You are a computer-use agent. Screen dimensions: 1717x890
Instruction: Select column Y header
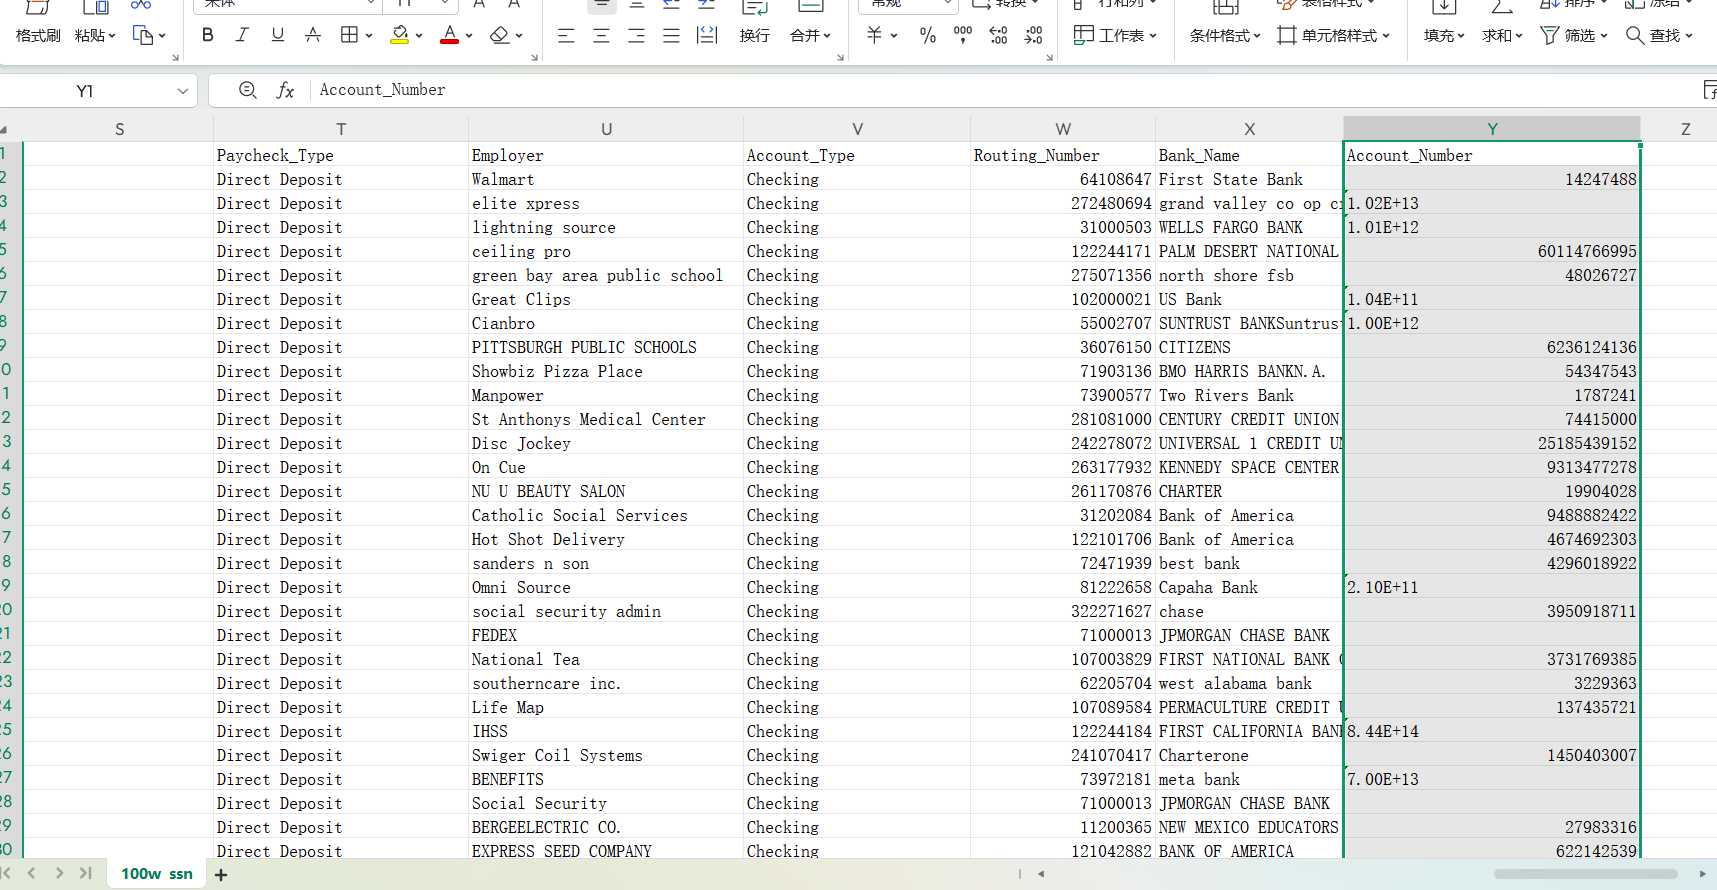(1492, 129)
